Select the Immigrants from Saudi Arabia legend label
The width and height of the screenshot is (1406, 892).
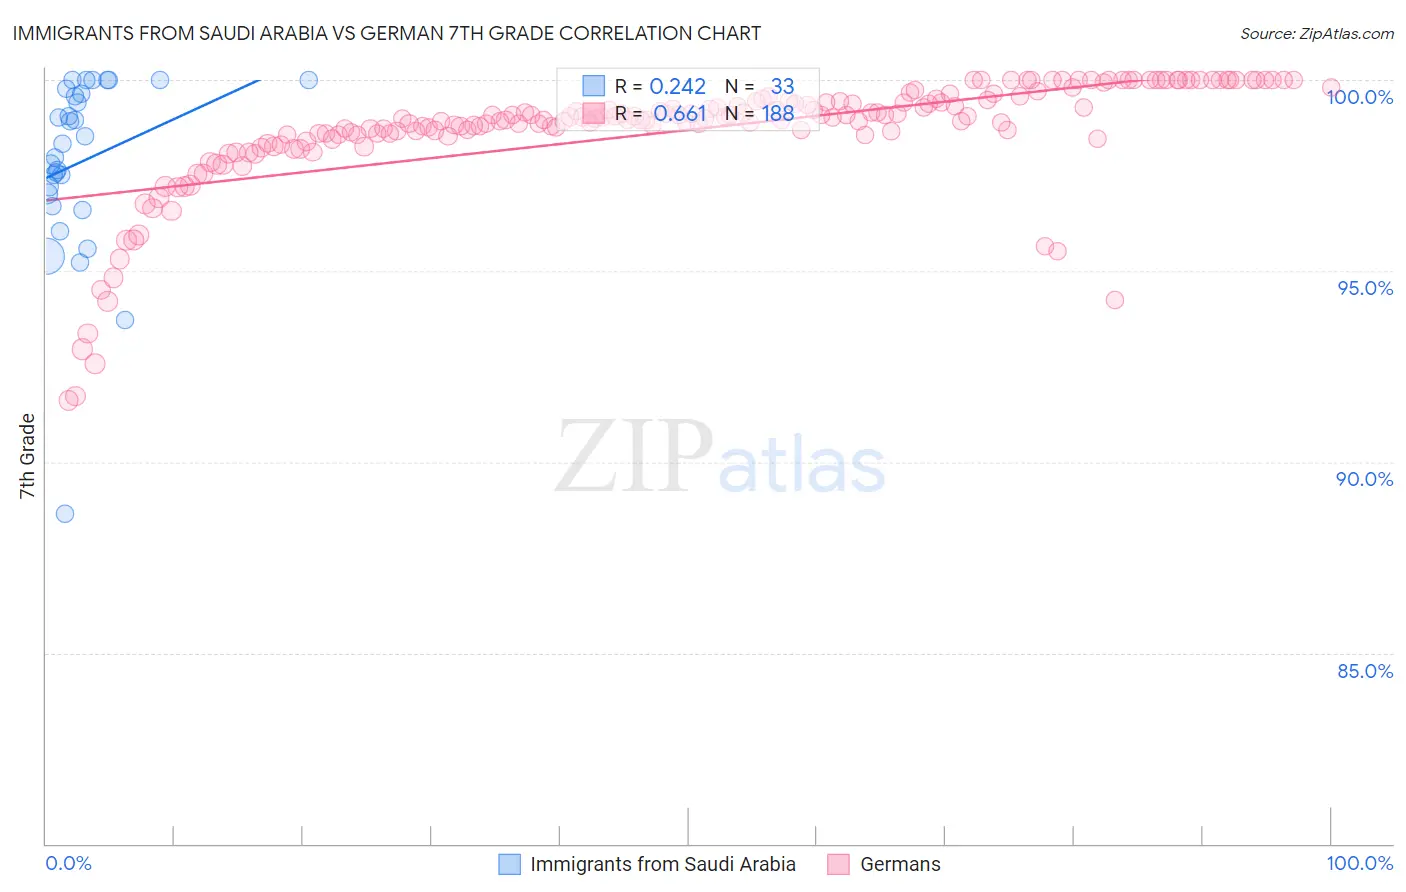[663, 864]
